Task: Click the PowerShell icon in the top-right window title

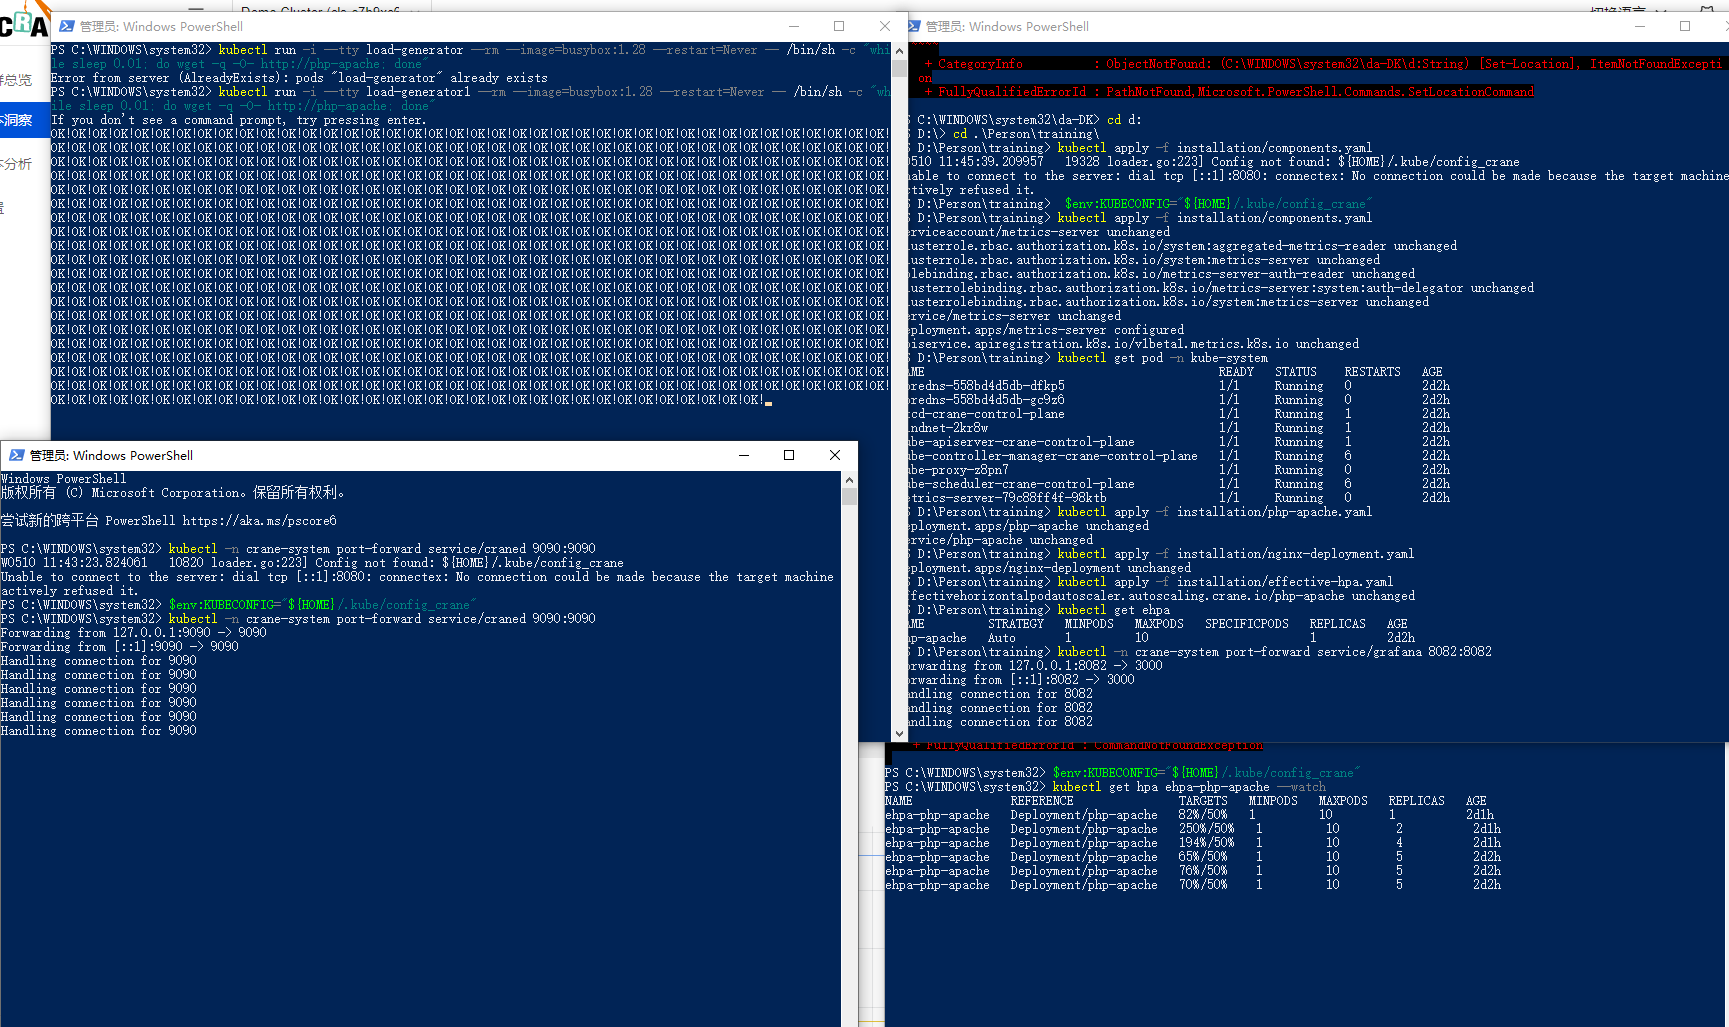Action: (913, 26)
